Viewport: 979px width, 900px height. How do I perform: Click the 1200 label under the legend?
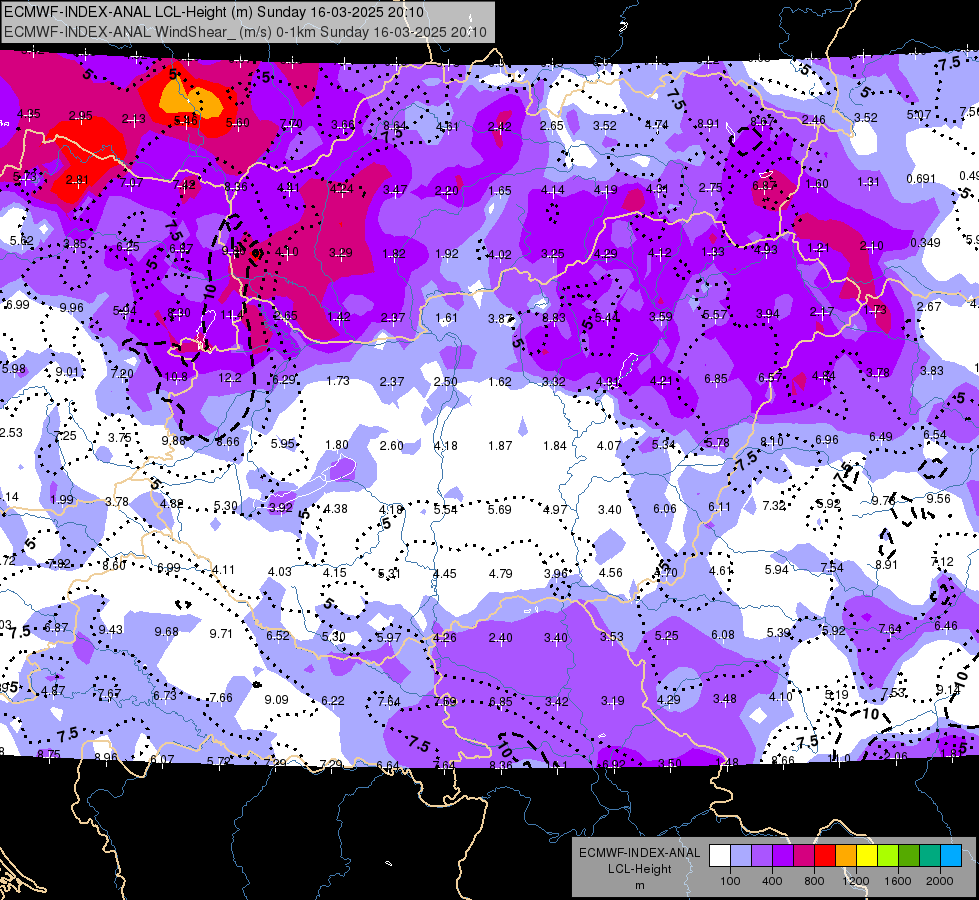point(855,881)
